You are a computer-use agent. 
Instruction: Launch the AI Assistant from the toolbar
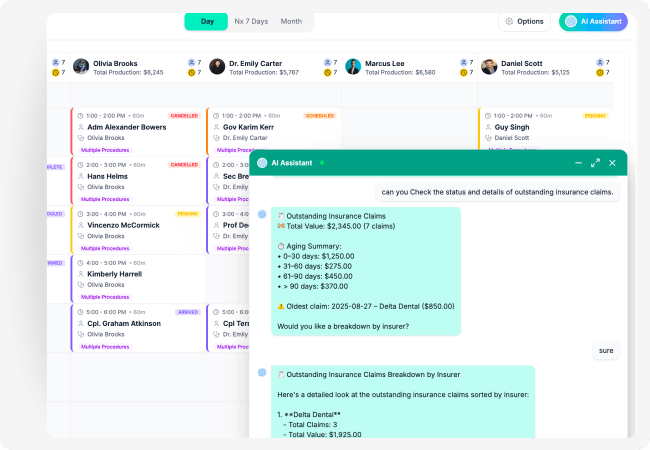coord(595,21)
